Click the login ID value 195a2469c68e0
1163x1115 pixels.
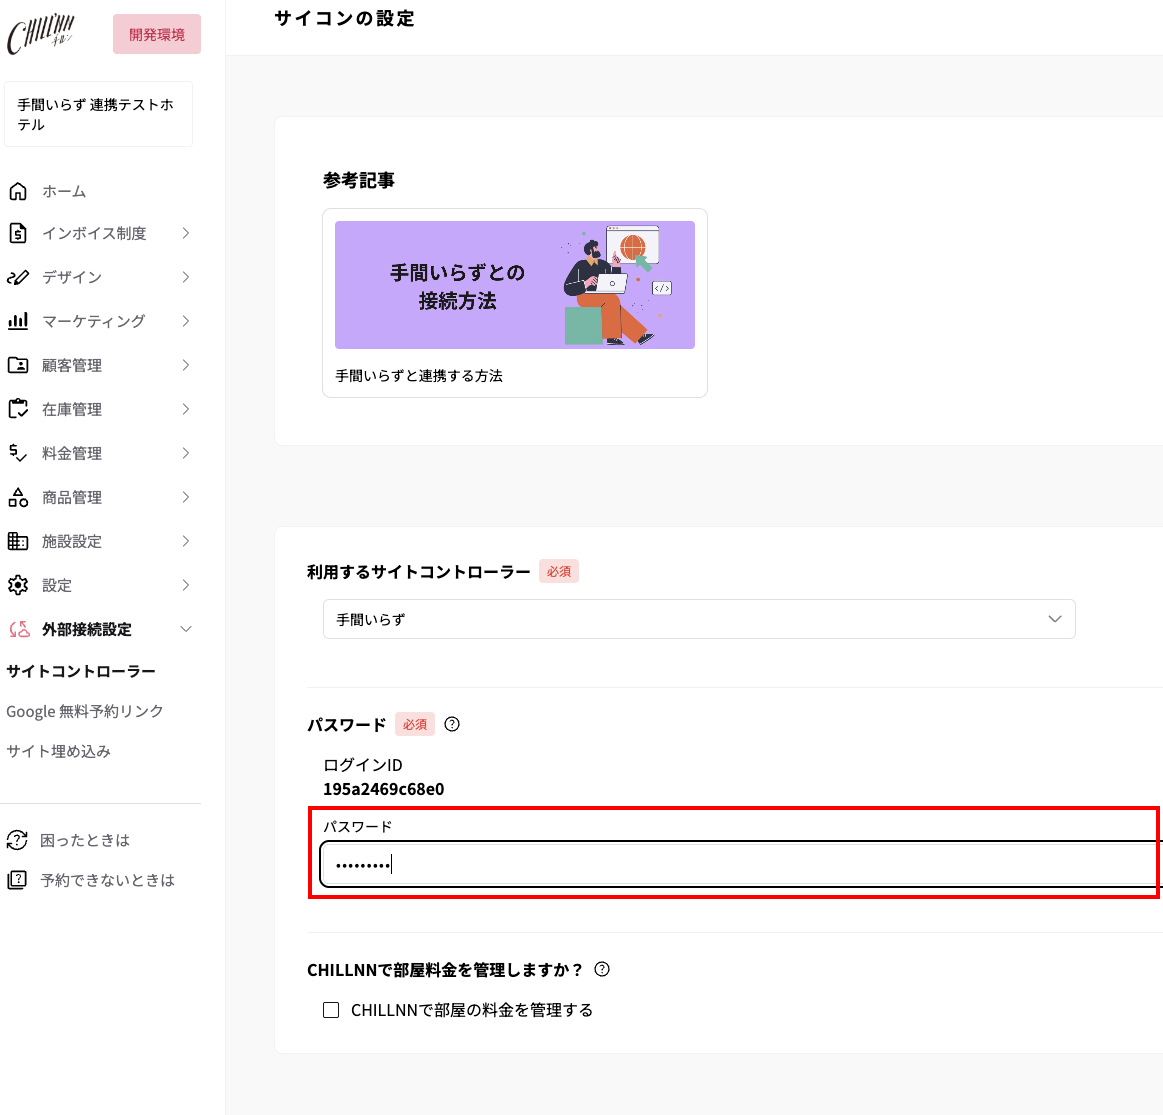[x=383, y=789]
